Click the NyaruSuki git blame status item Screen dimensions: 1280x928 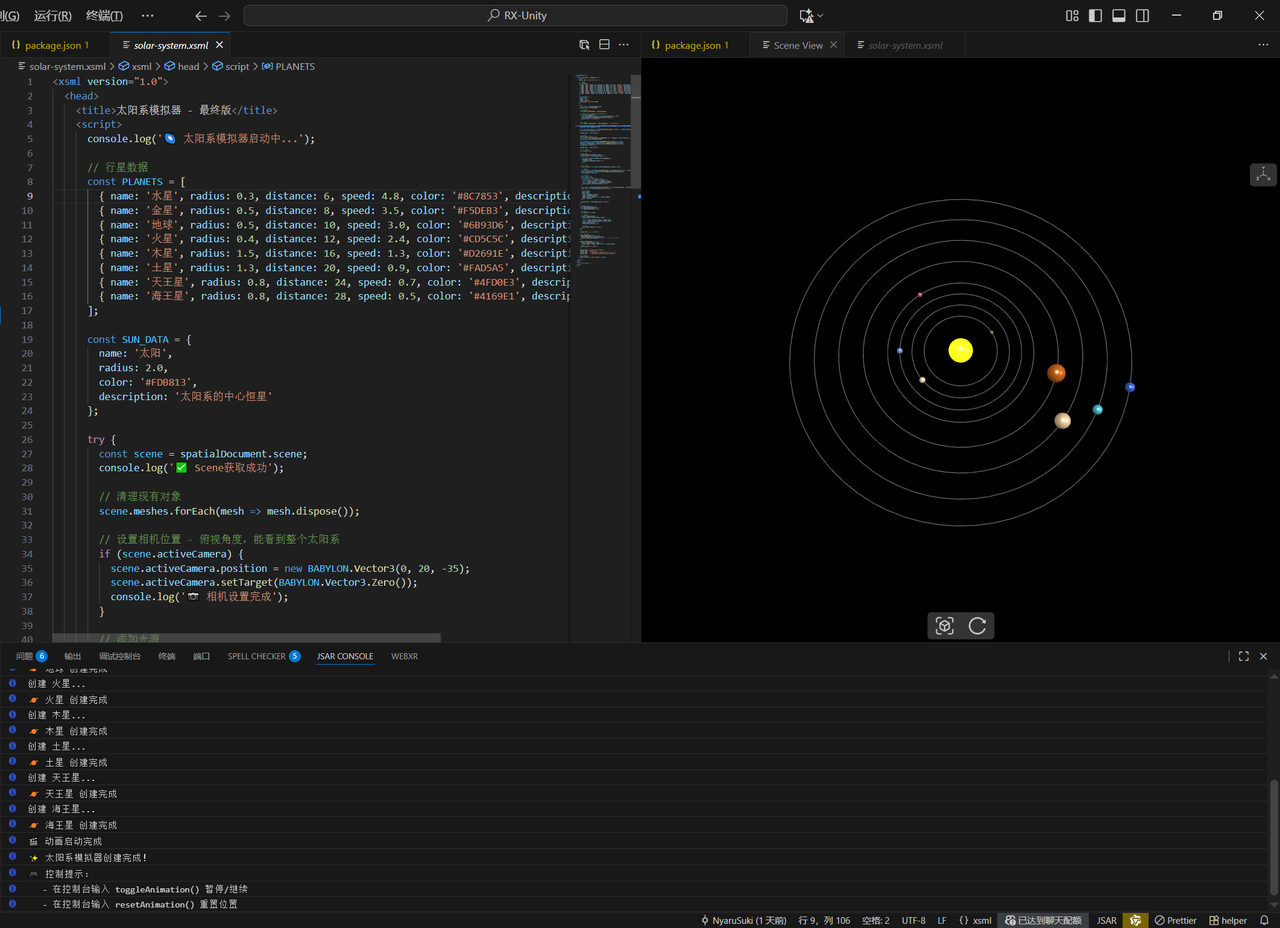coord(743,920)
